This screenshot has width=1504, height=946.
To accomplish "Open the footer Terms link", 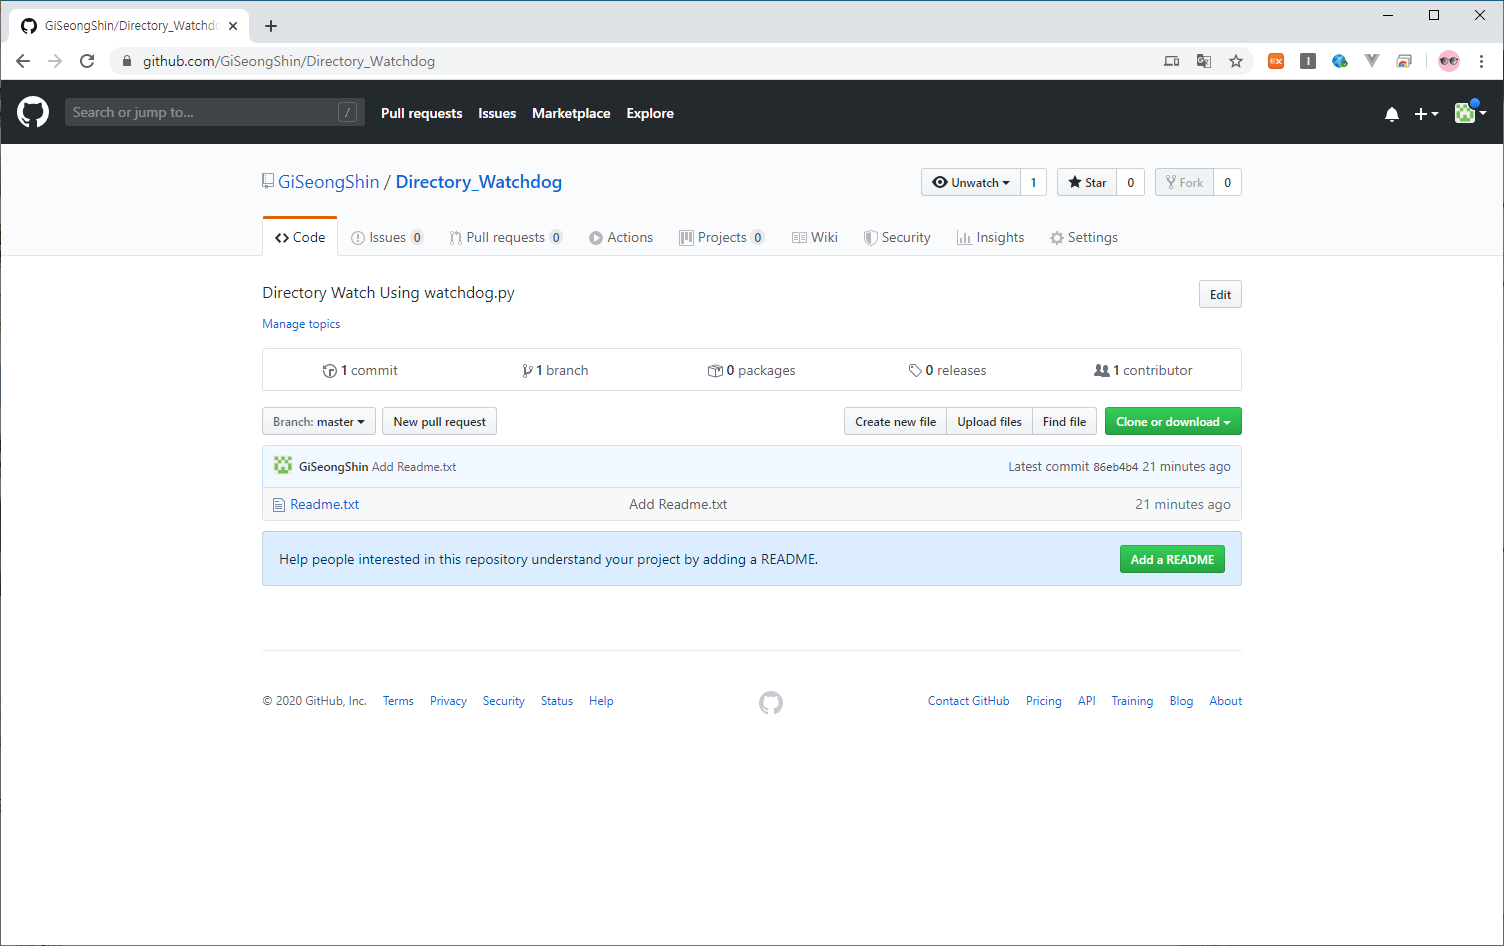I will click(398, 701).
